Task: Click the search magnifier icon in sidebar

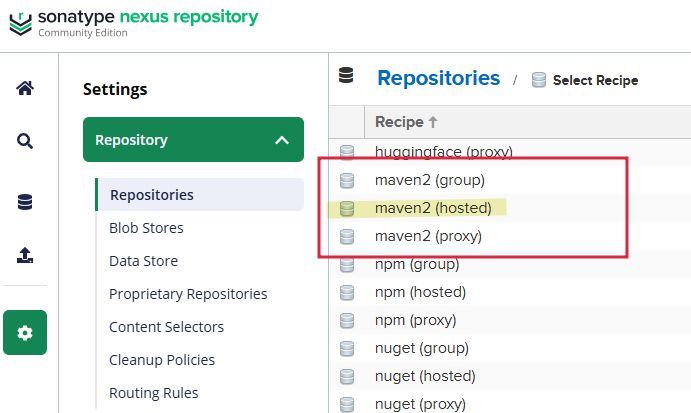Action: point(25,142)
